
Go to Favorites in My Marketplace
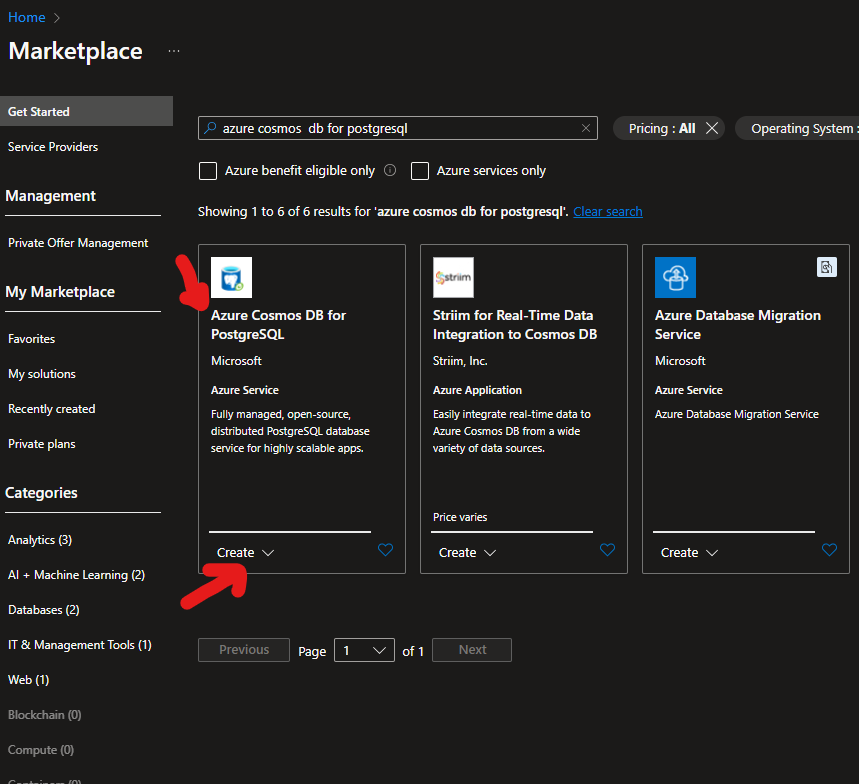click(31, 339)
